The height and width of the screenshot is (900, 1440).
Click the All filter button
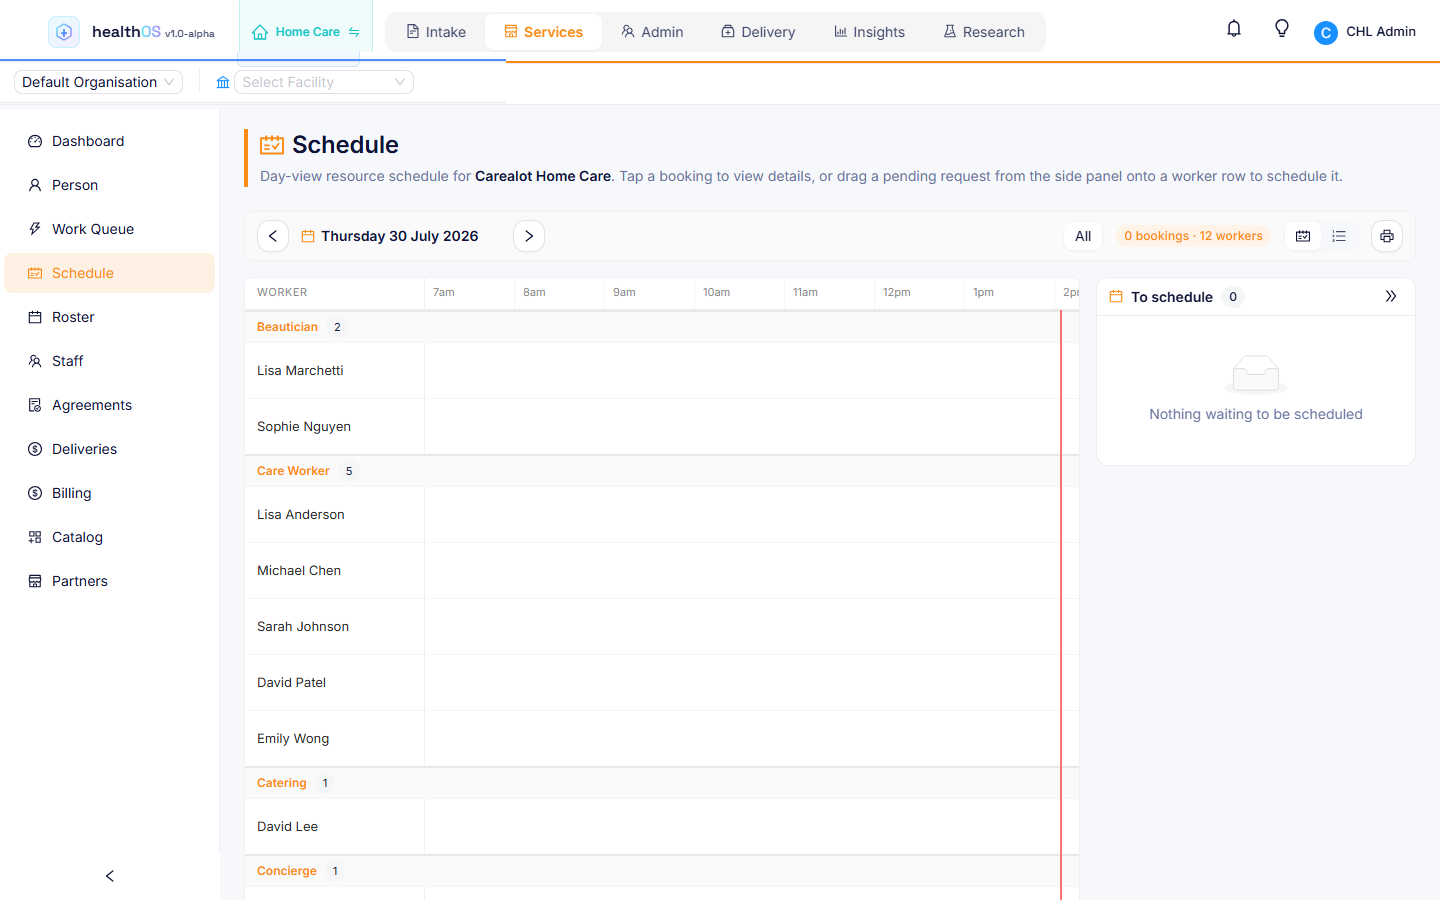tap(1083, 236)
